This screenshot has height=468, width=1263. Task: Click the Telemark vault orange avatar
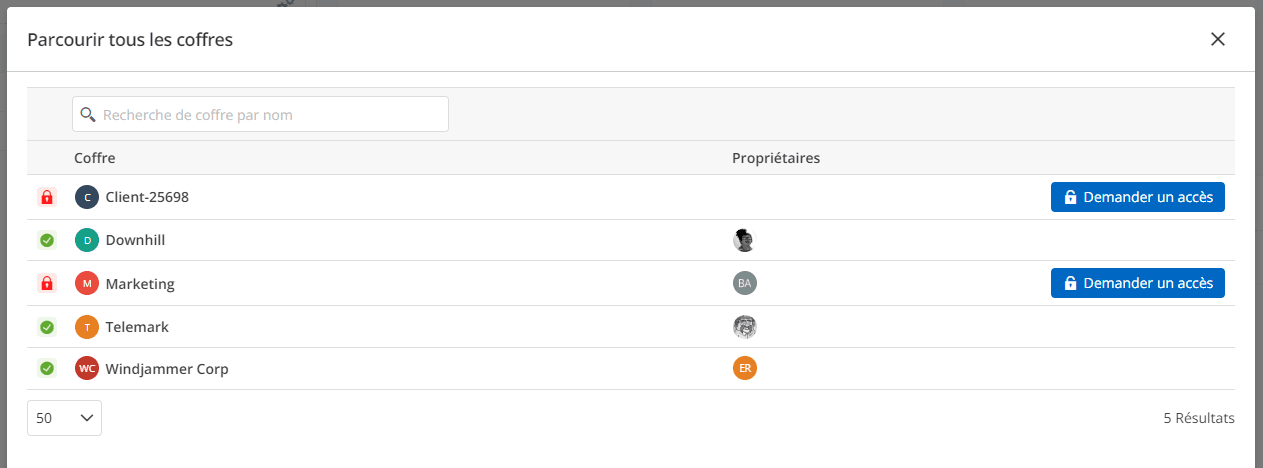[x=87, y=327]
